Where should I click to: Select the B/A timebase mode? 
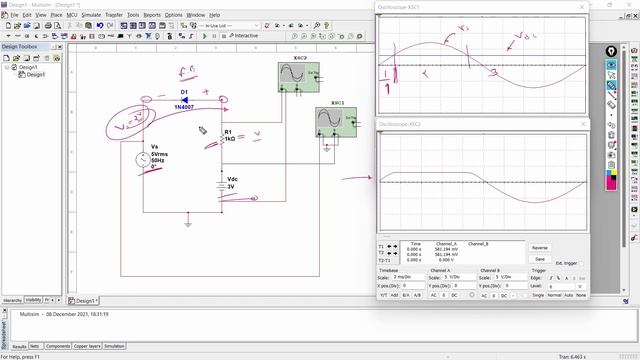pyautogui.click(x=406, y=295)
